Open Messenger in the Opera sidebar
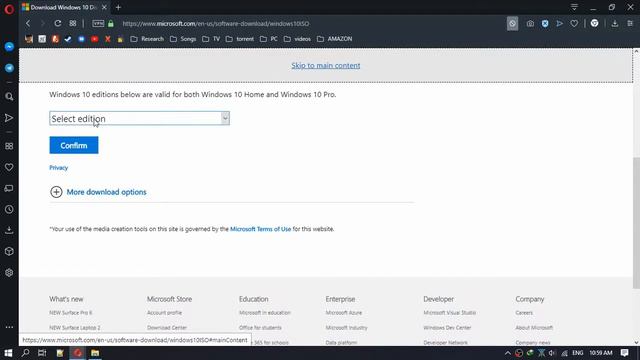The image size is (640, 360). pyautogui.click(x=9, y=47)
